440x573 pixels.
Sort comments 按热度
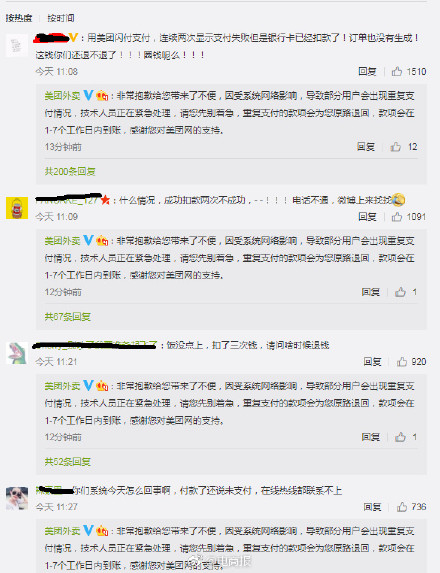pos(19,18)
